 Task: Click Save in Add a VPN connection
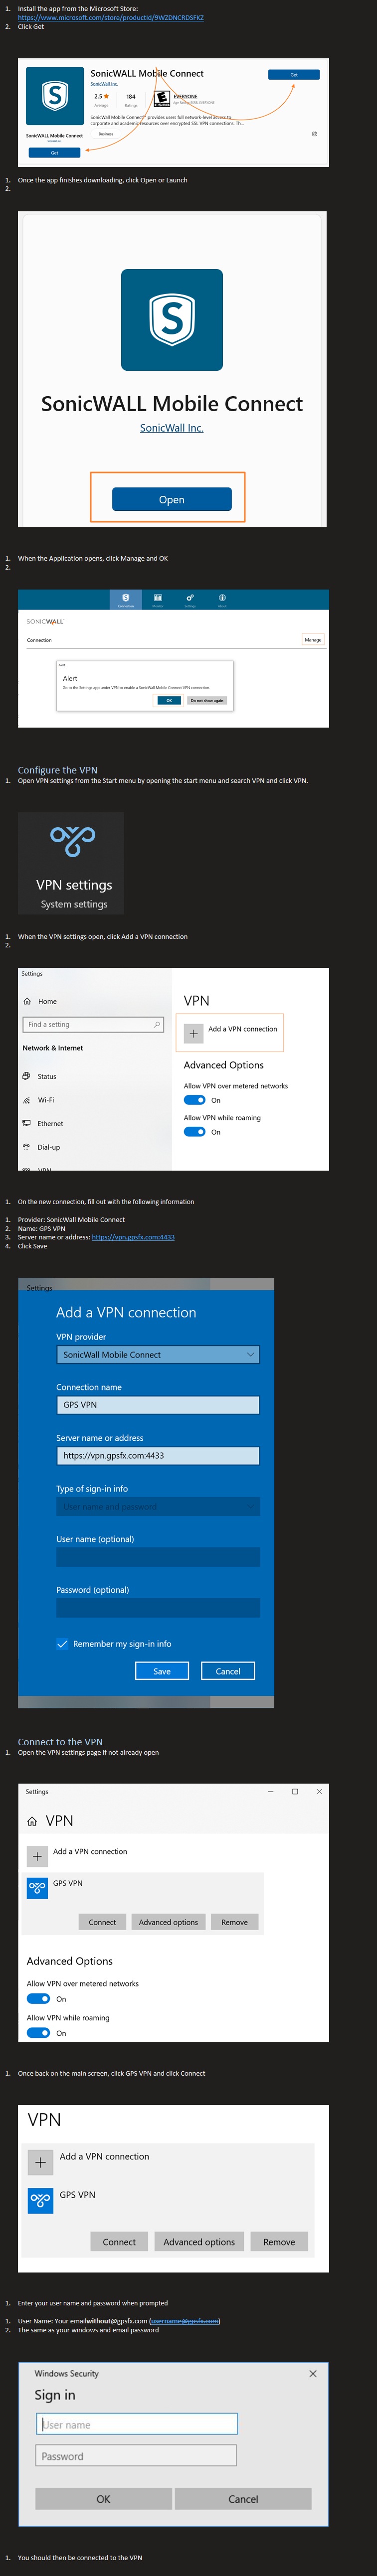(x=162, y=1671)
